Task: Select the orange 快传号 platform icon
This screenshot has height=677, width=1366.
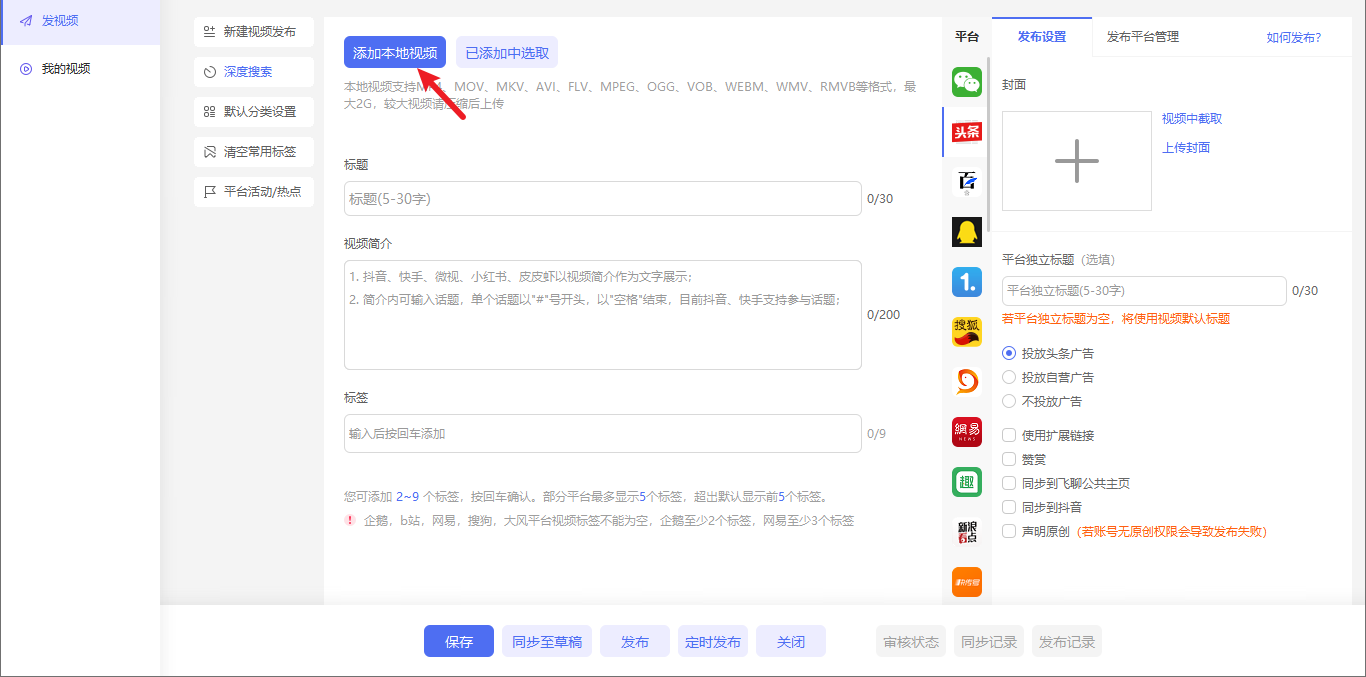Action: pos(966,582)
